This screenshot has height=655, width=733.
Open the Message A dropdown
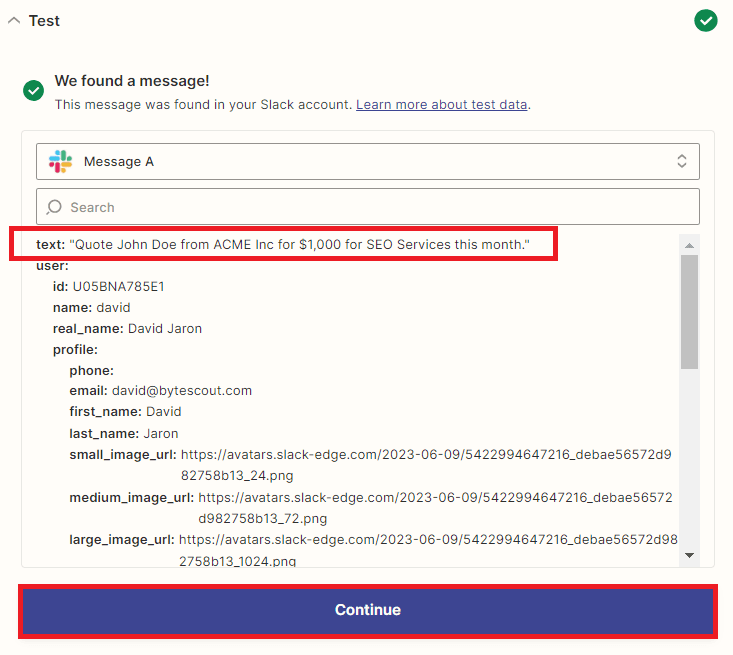click(367, 161)
